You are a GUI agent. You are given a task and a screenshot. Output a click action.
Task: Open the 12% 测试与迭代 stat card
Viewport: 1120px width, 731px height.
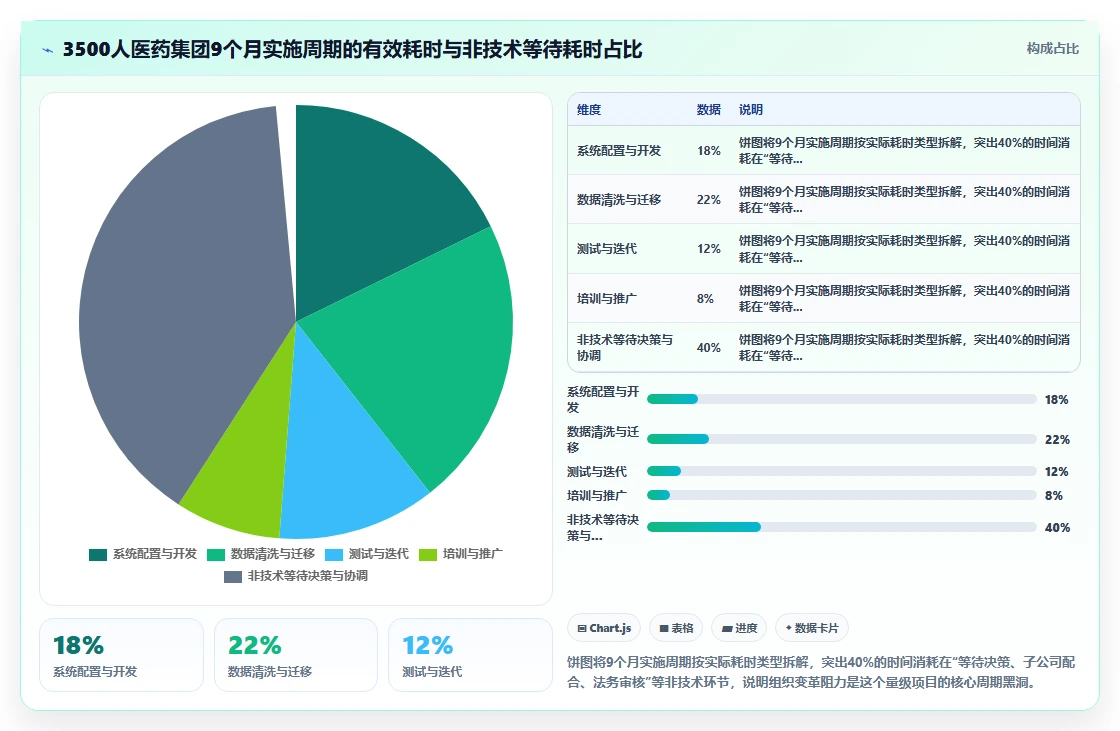[470, 655]
